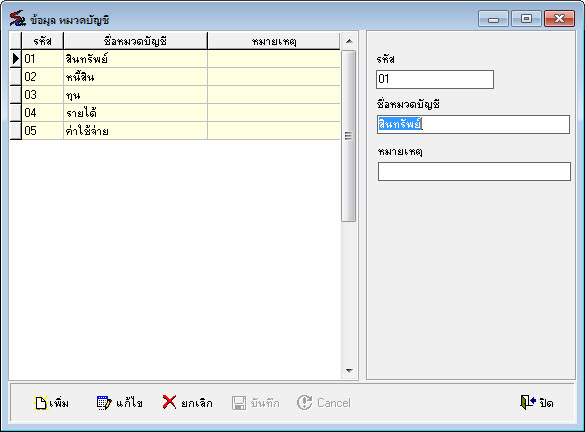Click the vertical scrollbar thumb in grid
The width and height of the screenshot is (585, 432).
tap(348, 136)
